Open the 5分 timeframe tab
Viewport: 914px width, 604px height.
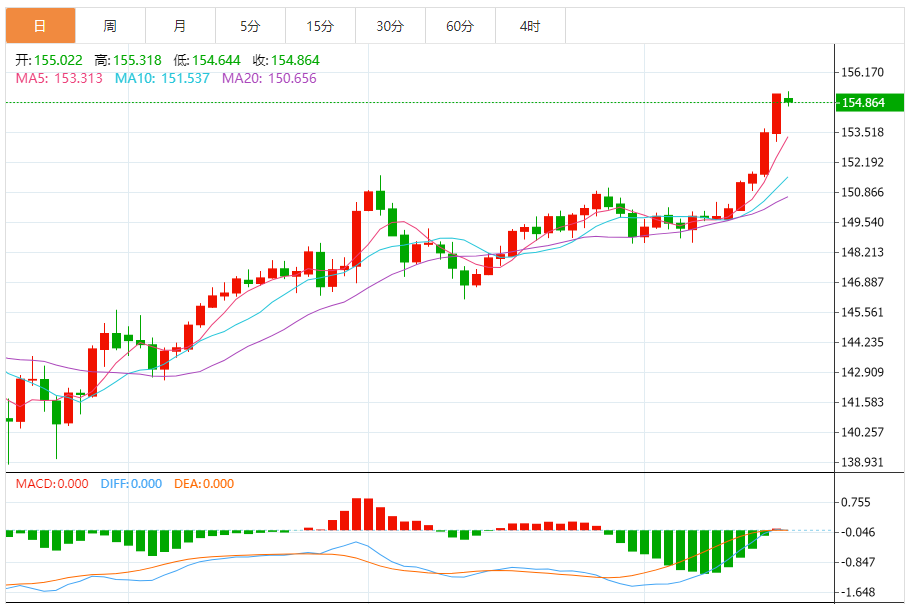pyautogui.click(x=250, y=26)
